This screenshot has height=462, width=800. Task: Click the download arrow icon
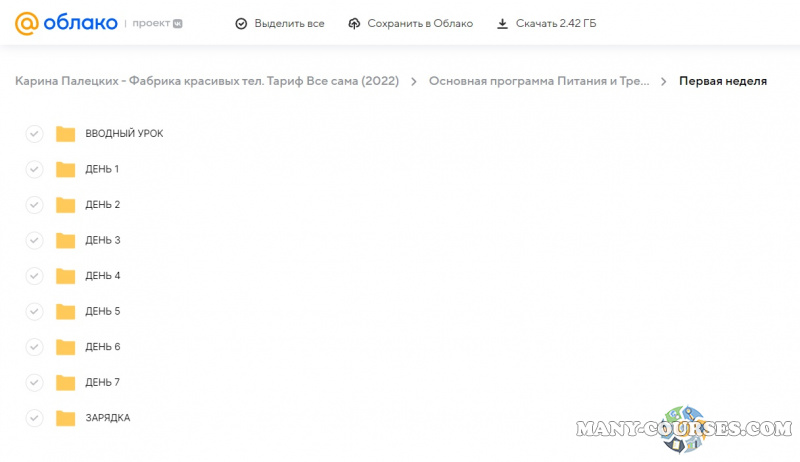[x=502, y=23]
